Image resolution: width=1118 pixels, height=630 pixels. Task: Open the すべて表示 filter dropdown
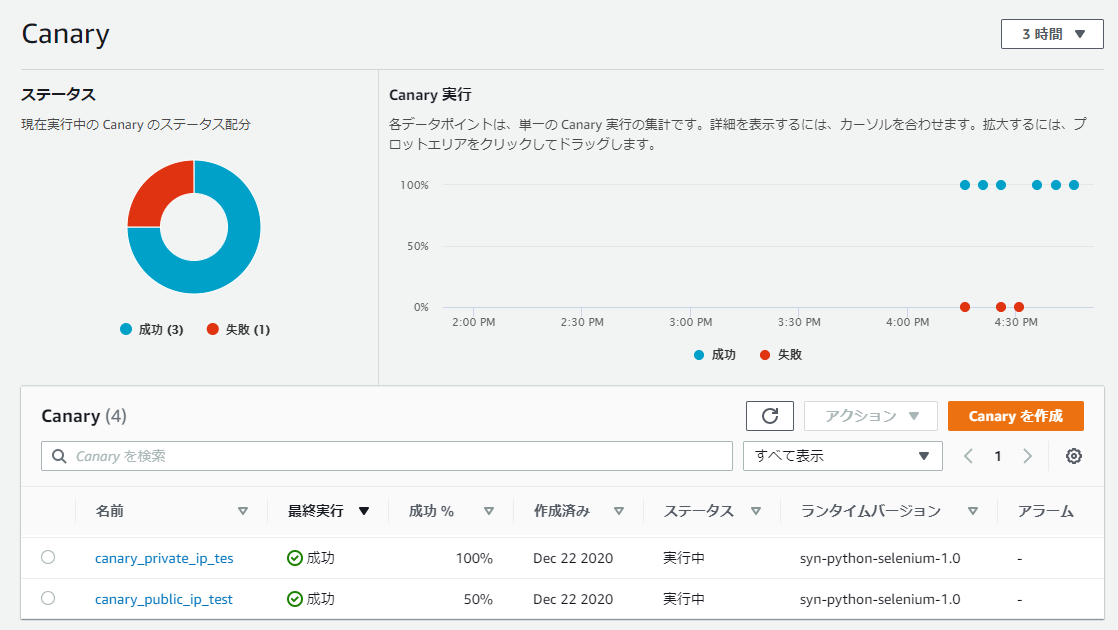[843, 456]
